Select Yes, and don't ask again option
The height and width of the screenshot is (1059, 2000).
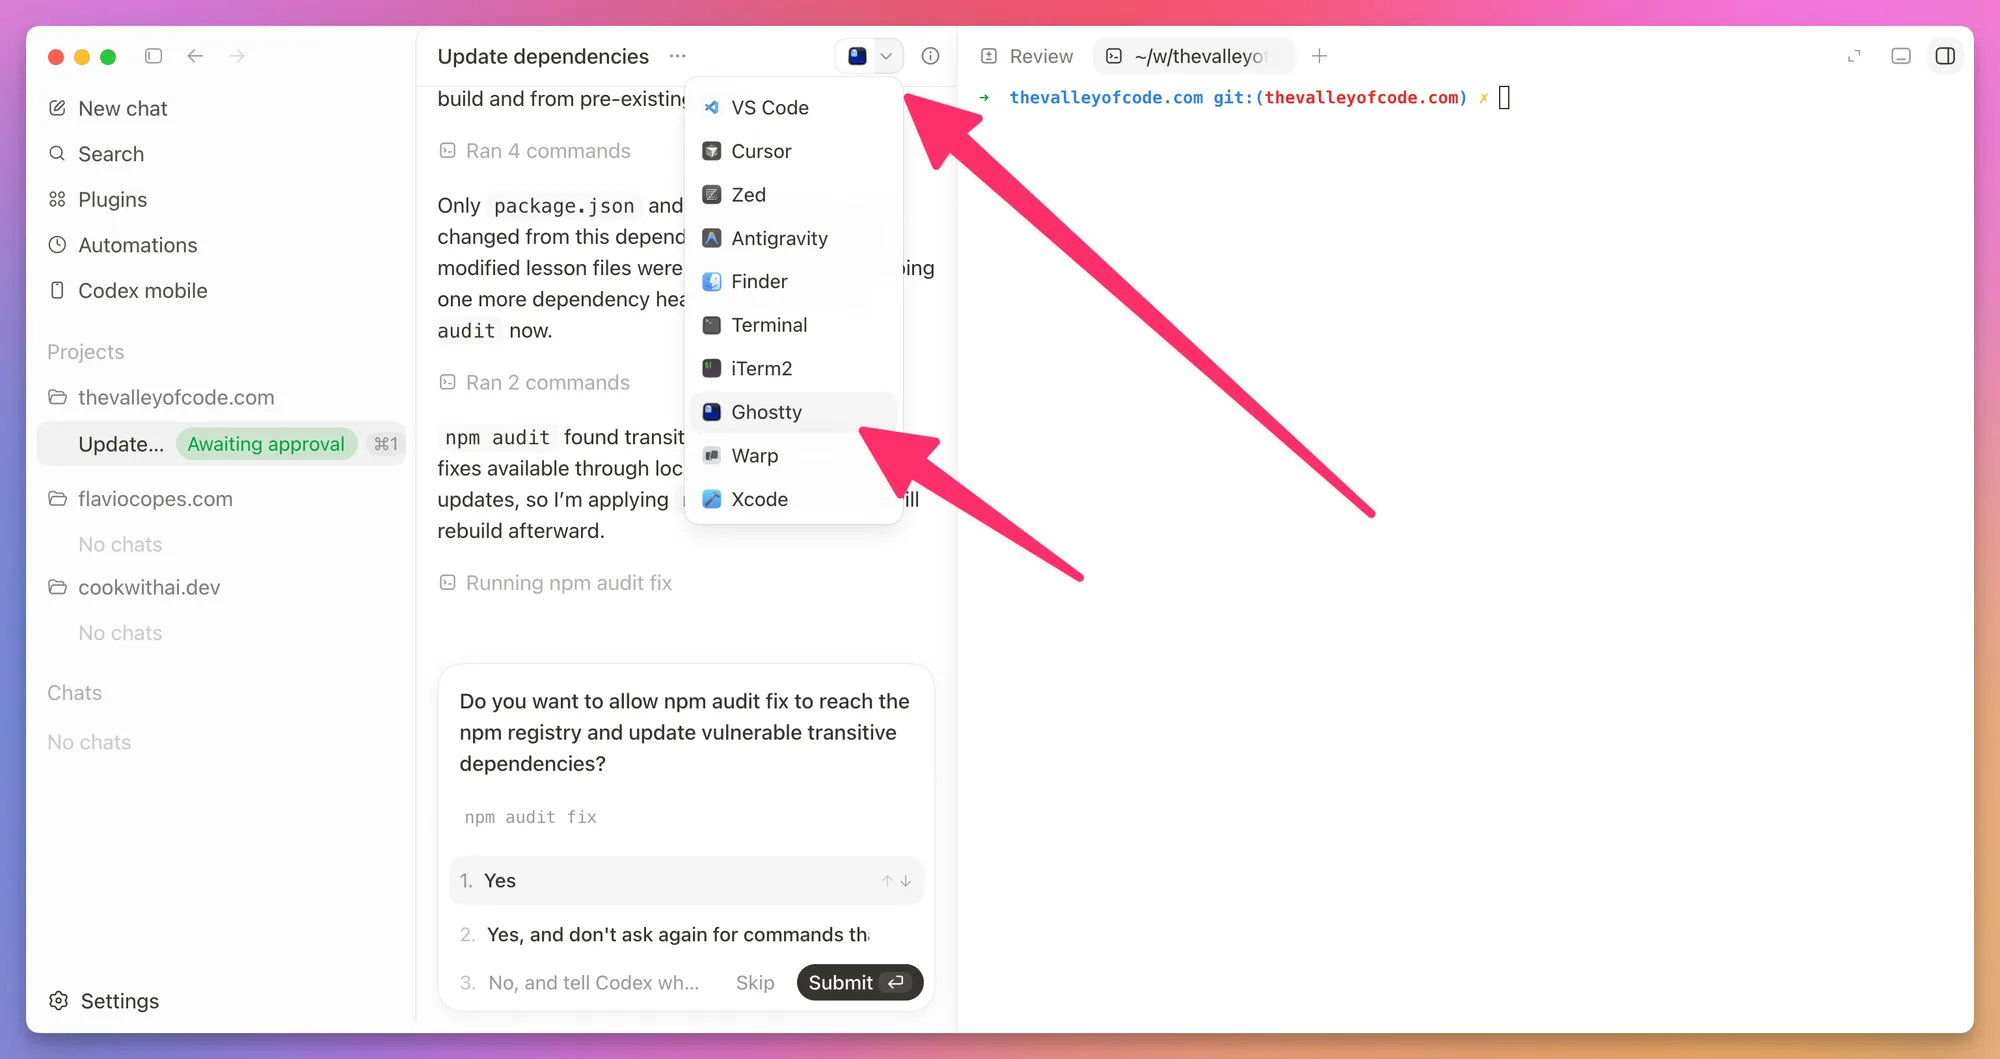(x=665, y=935)
